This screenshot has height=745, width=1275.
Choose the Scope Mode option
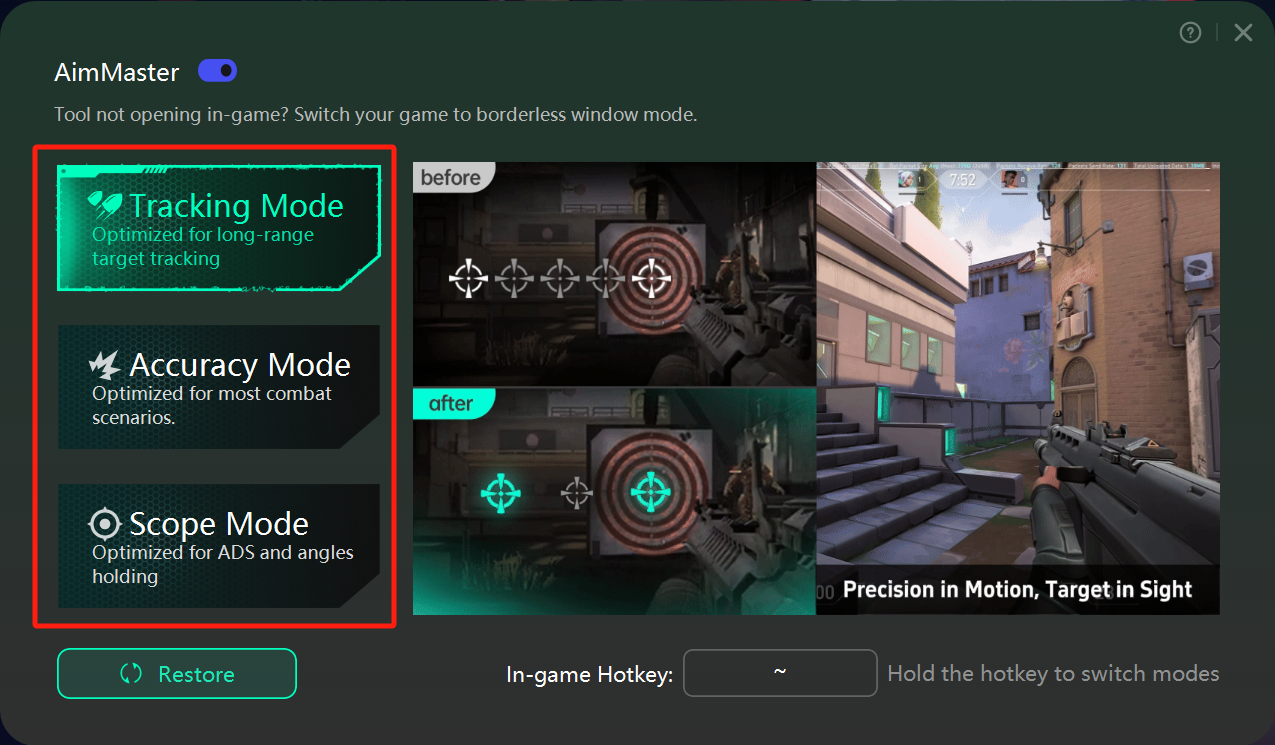click(x=219, y=546)
